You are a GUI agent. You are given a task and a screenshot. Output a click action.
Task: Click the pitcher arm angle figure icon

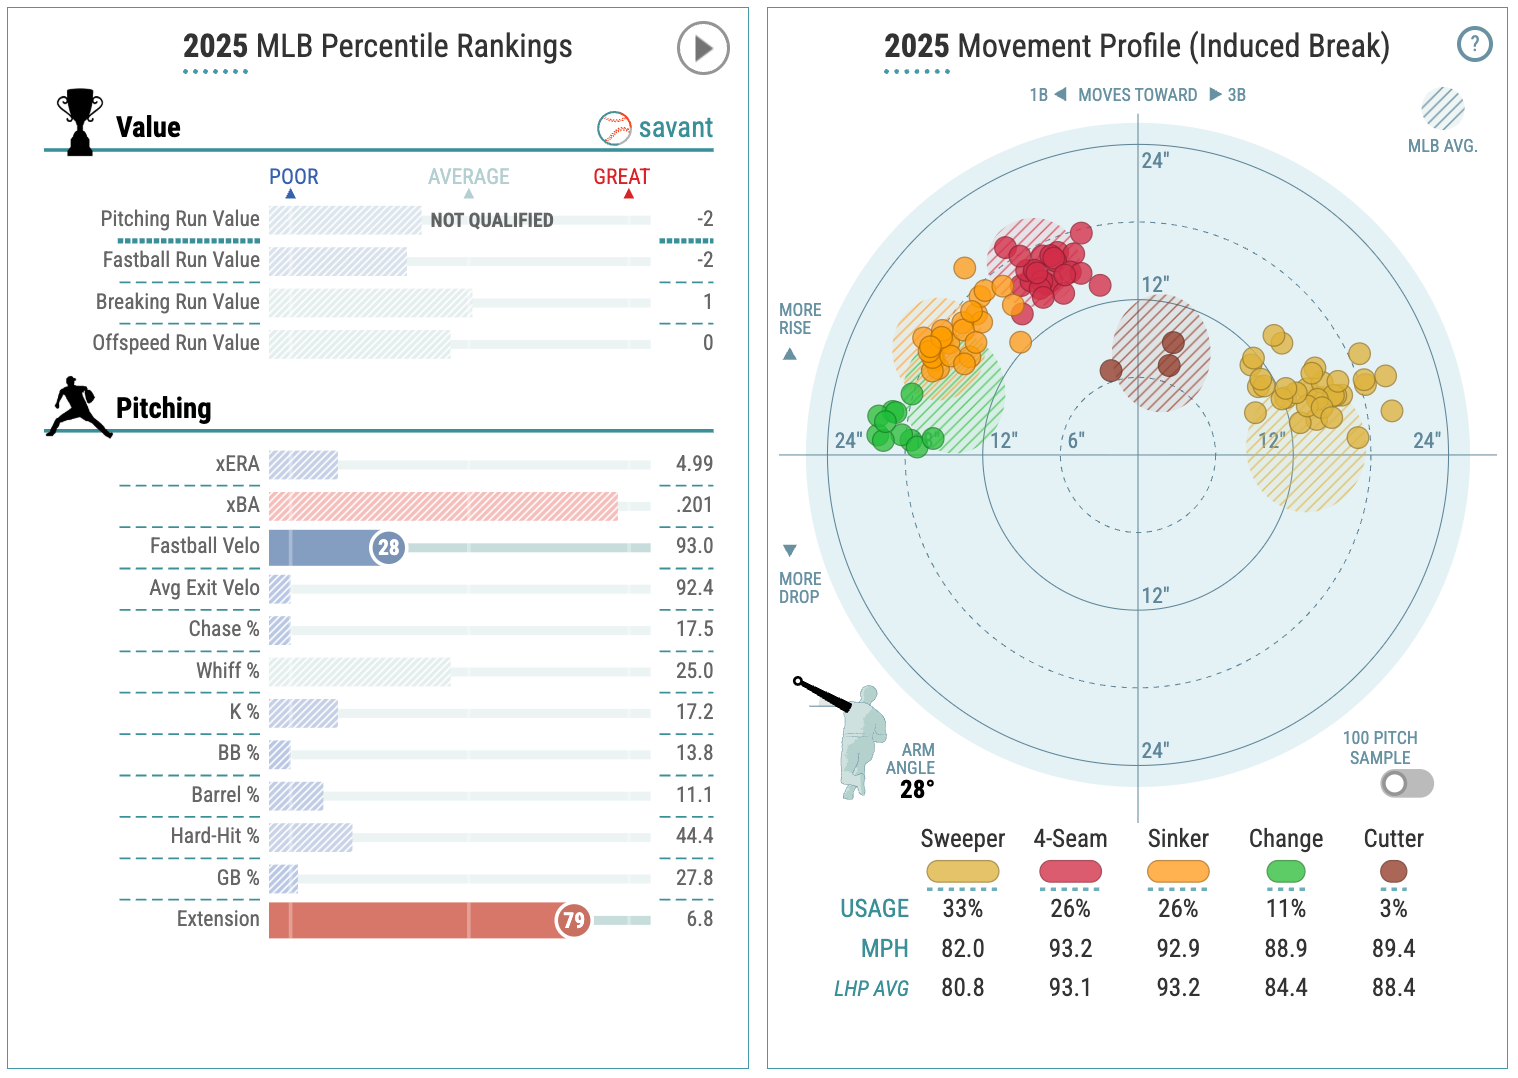coord(855,738)
